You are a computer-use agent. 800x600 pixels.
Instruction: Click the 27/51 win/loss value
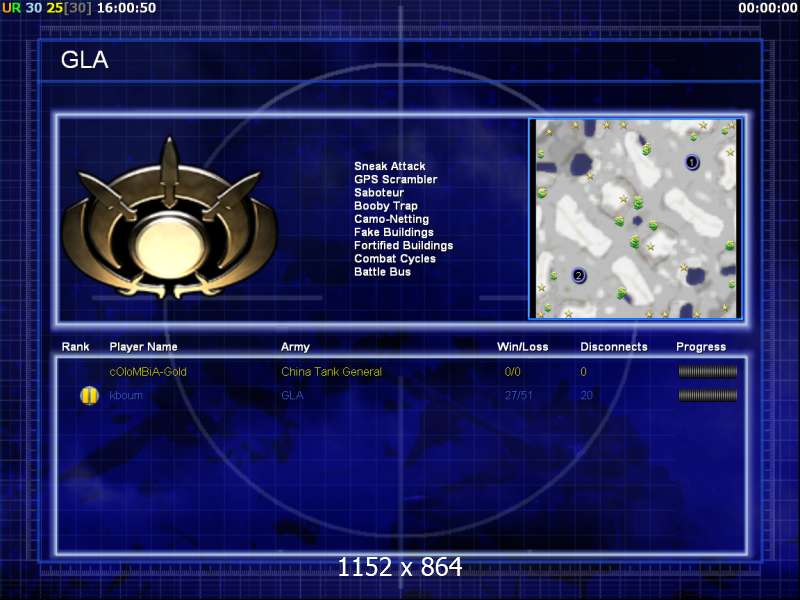(519, 395)
